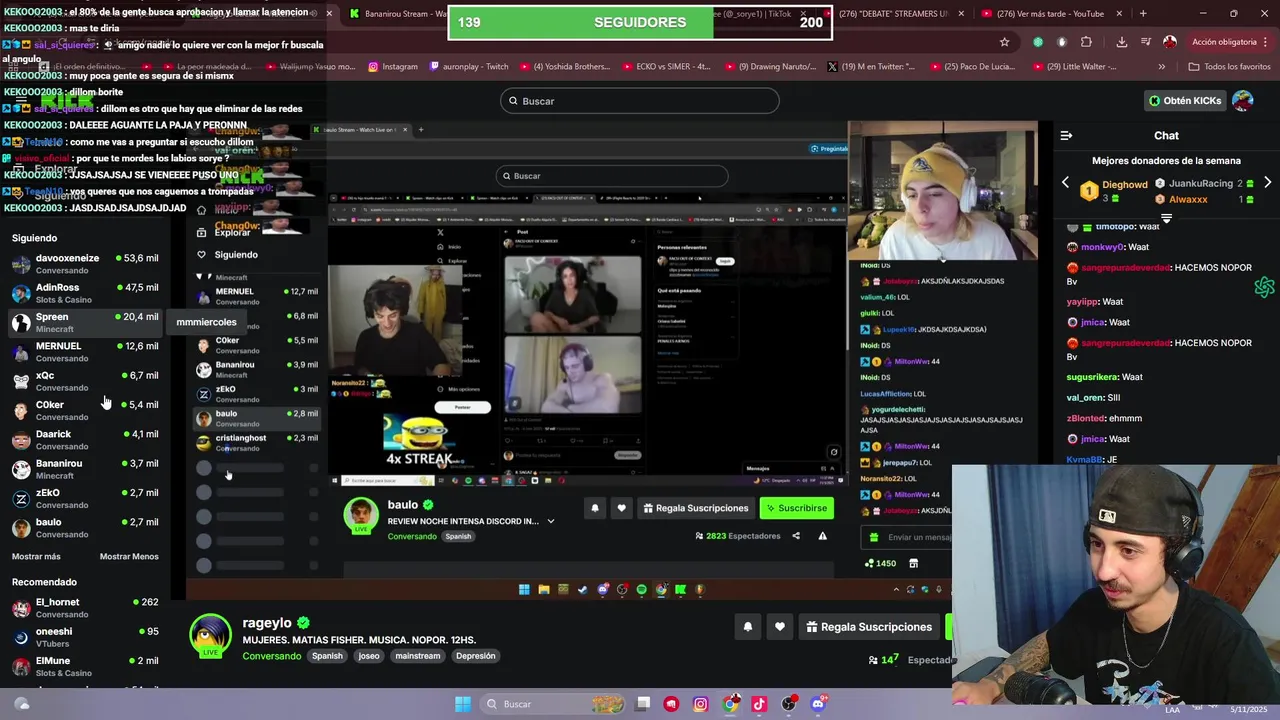Open the media control icon in Chrome toolbar
The height and width of the screenshot is (720, 1280).
coord(1145,42)
